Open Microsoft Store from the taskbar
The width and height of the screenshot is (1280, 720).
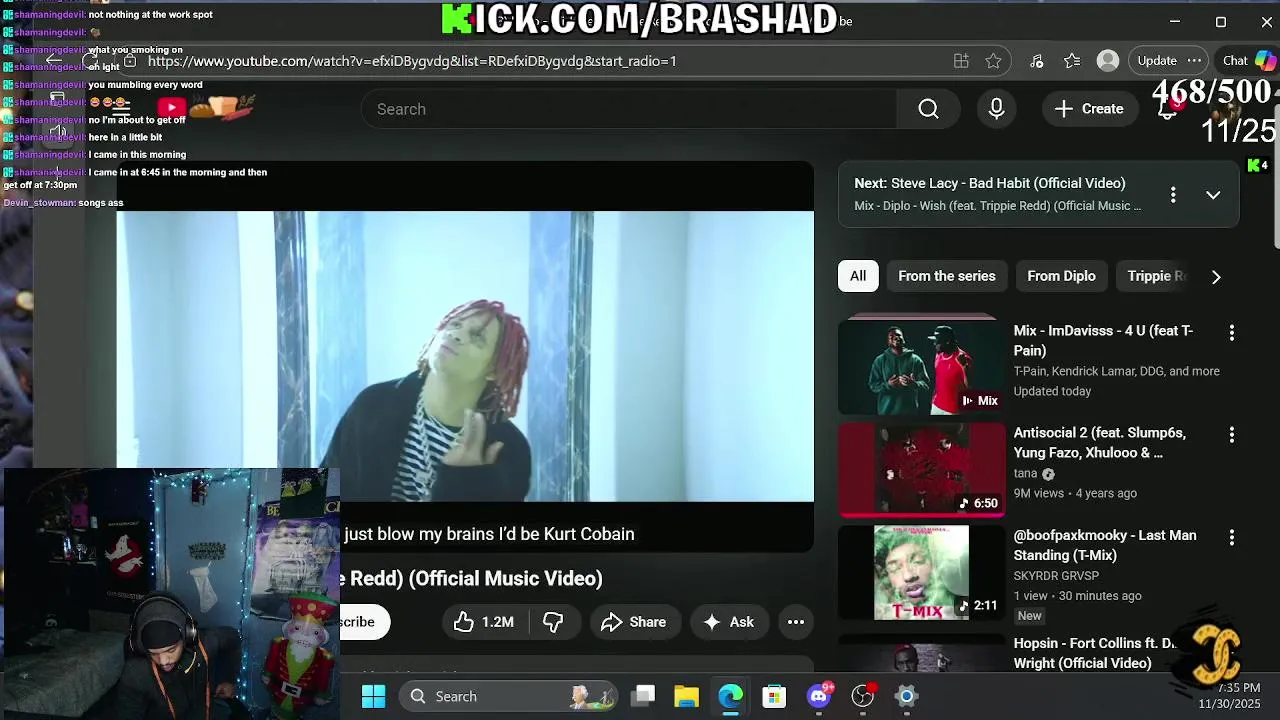pyautogui.click(x=774, y=696)
